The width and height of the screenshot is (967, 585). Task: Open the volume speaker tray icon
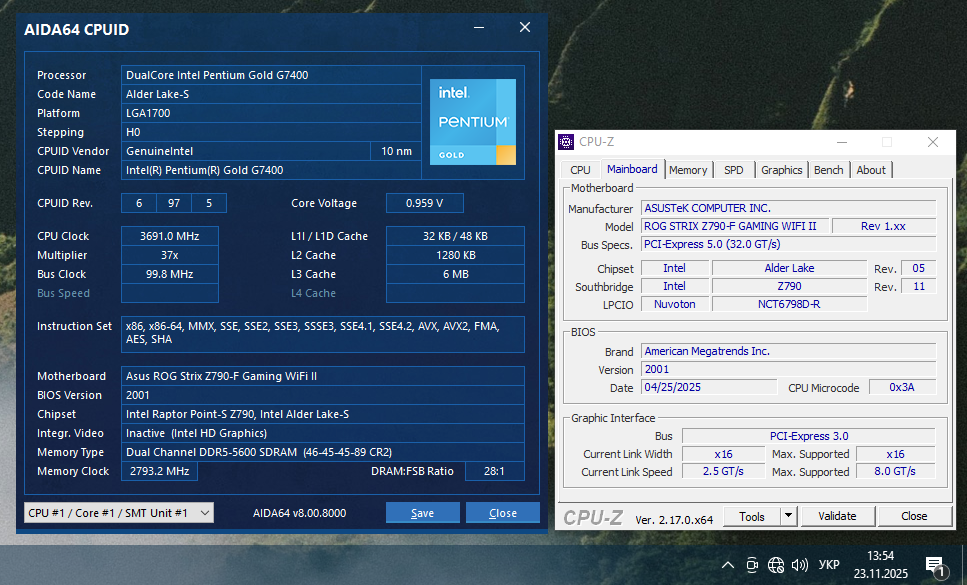tap(800, 565)
